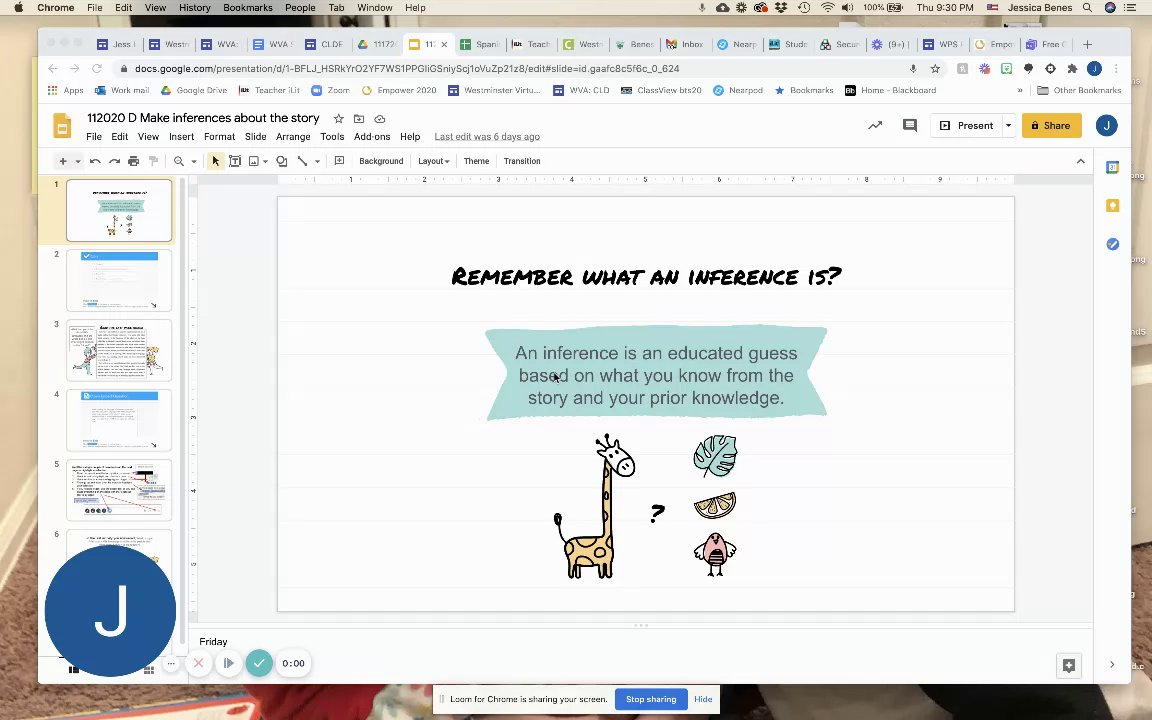Select the Text box tool
1152x720 pixels.
click(x=235, y=161)
